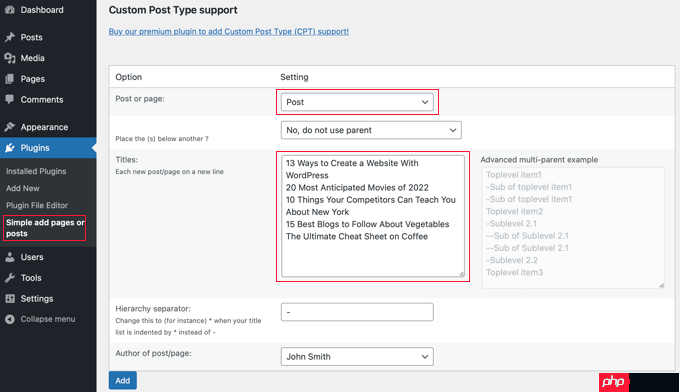Screen dimensions: 680x392
Task: Click the blue Add button
Action: (123, 380)
